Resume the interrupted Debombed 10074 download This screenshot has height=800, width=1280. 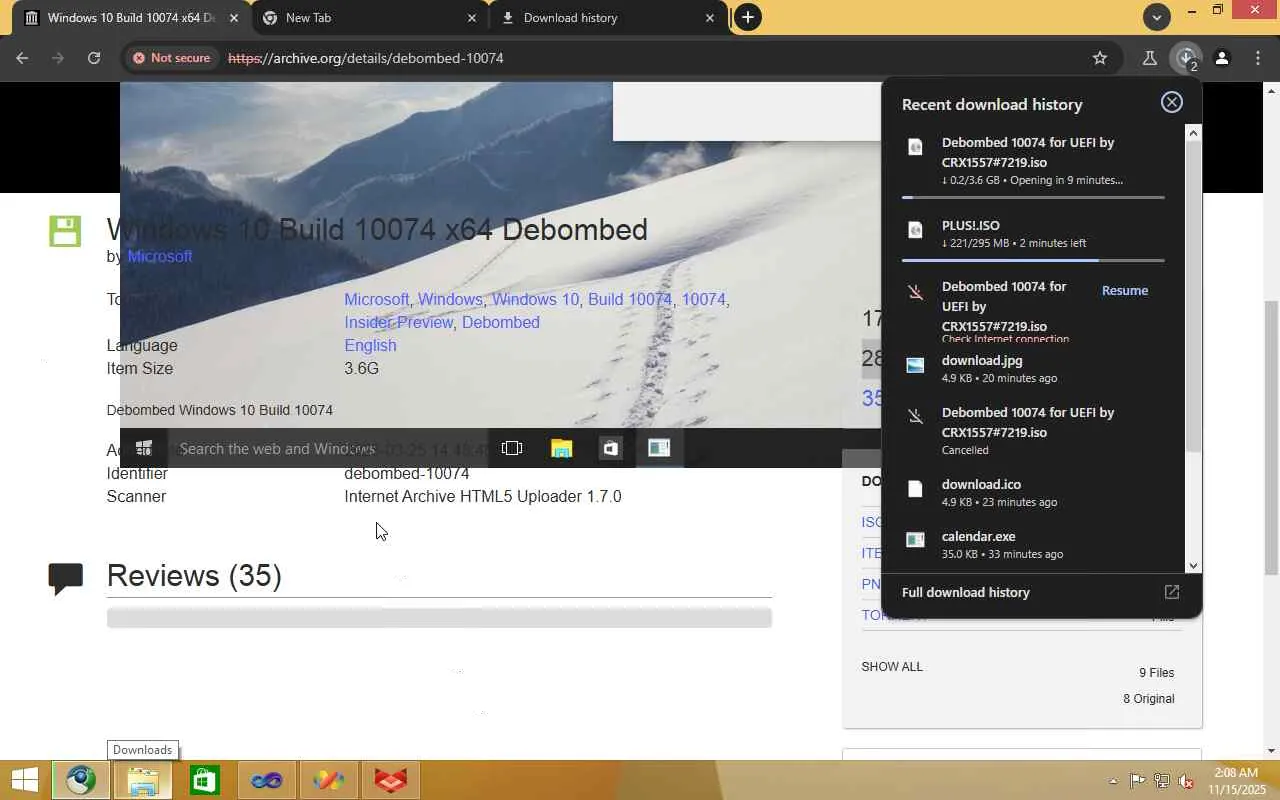click(x=1125, y=290)
